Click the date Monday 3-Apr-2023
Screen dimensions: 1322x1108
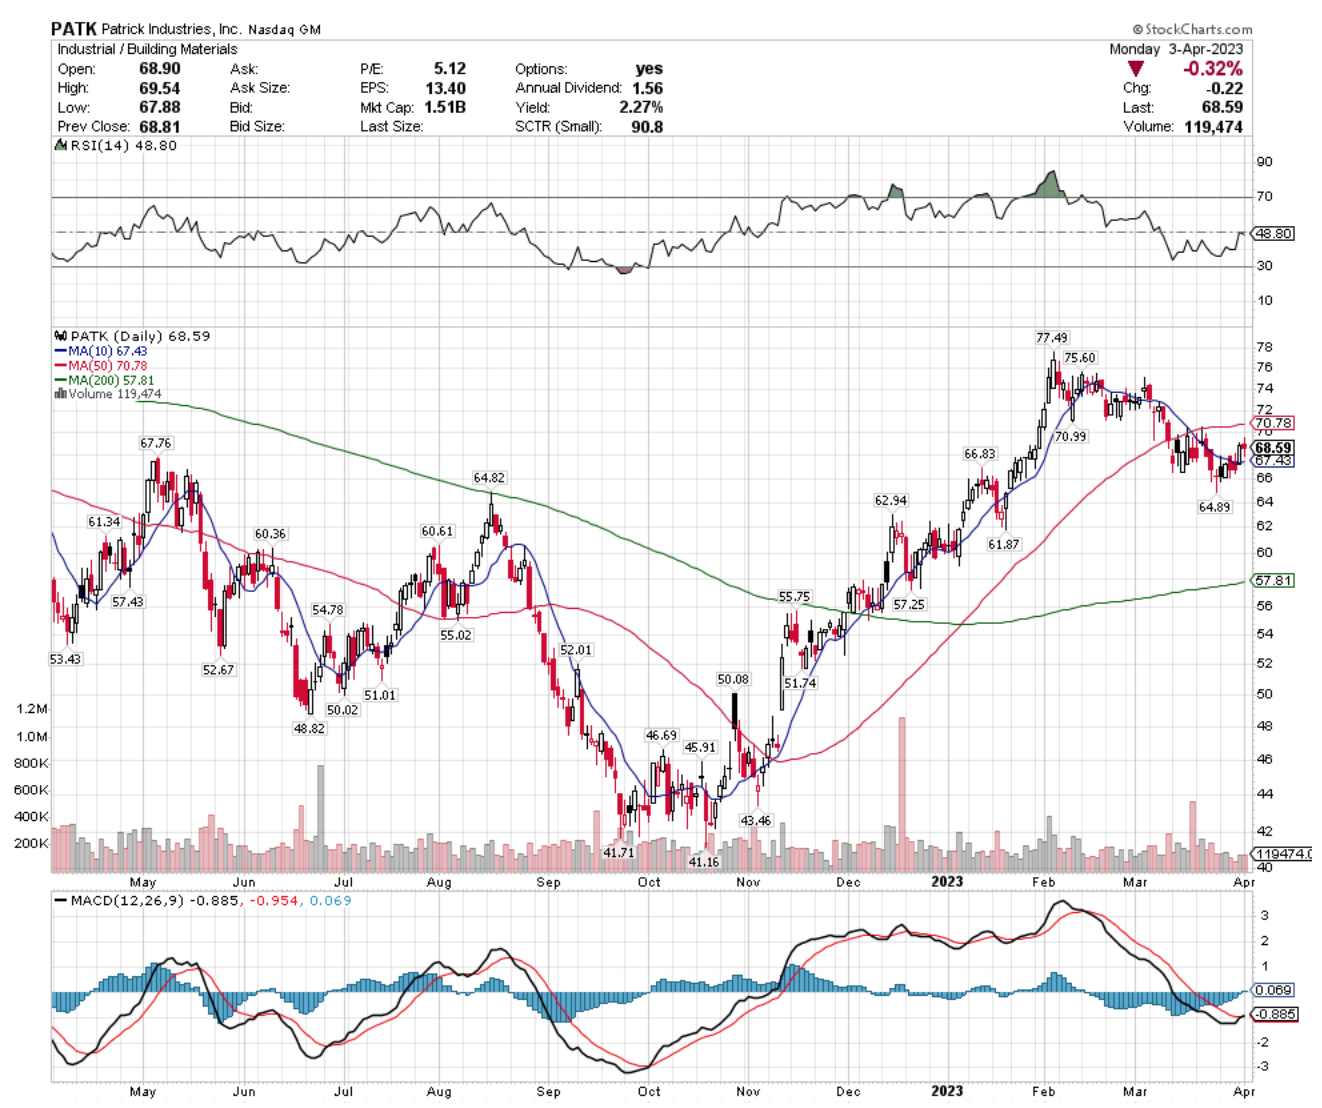(1176, 49)
